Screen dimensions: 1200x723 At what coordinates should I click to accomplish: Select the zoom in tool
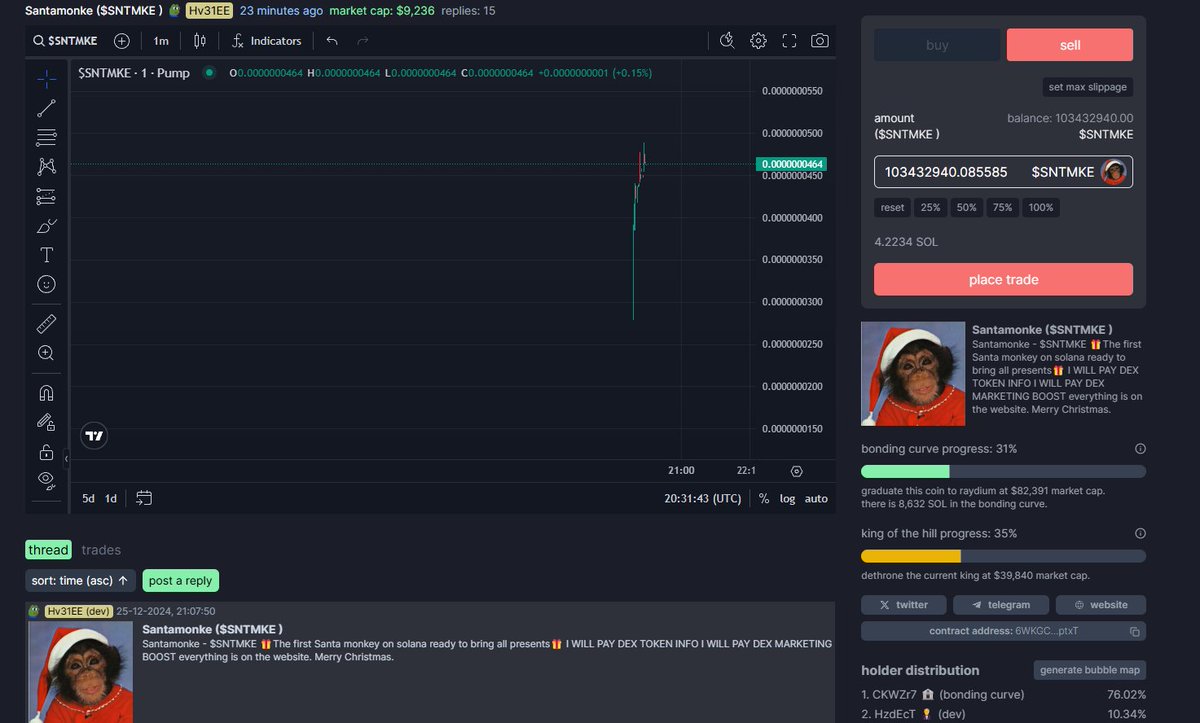(46, 353)
